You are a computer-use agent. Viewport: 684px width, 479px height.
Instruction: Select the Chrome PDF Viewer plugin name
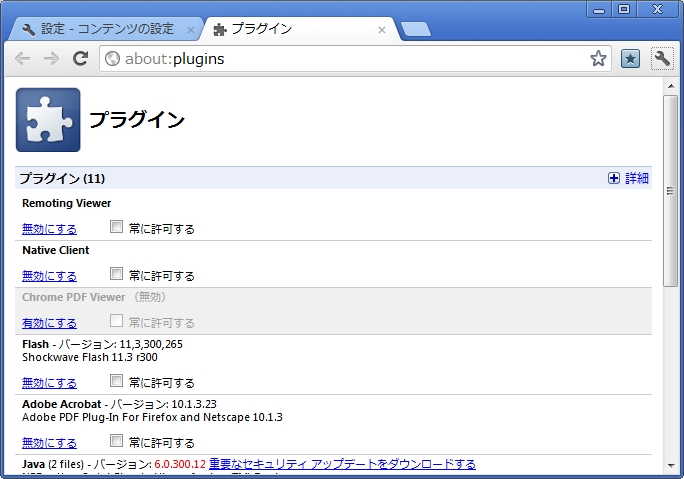point(73,298)
